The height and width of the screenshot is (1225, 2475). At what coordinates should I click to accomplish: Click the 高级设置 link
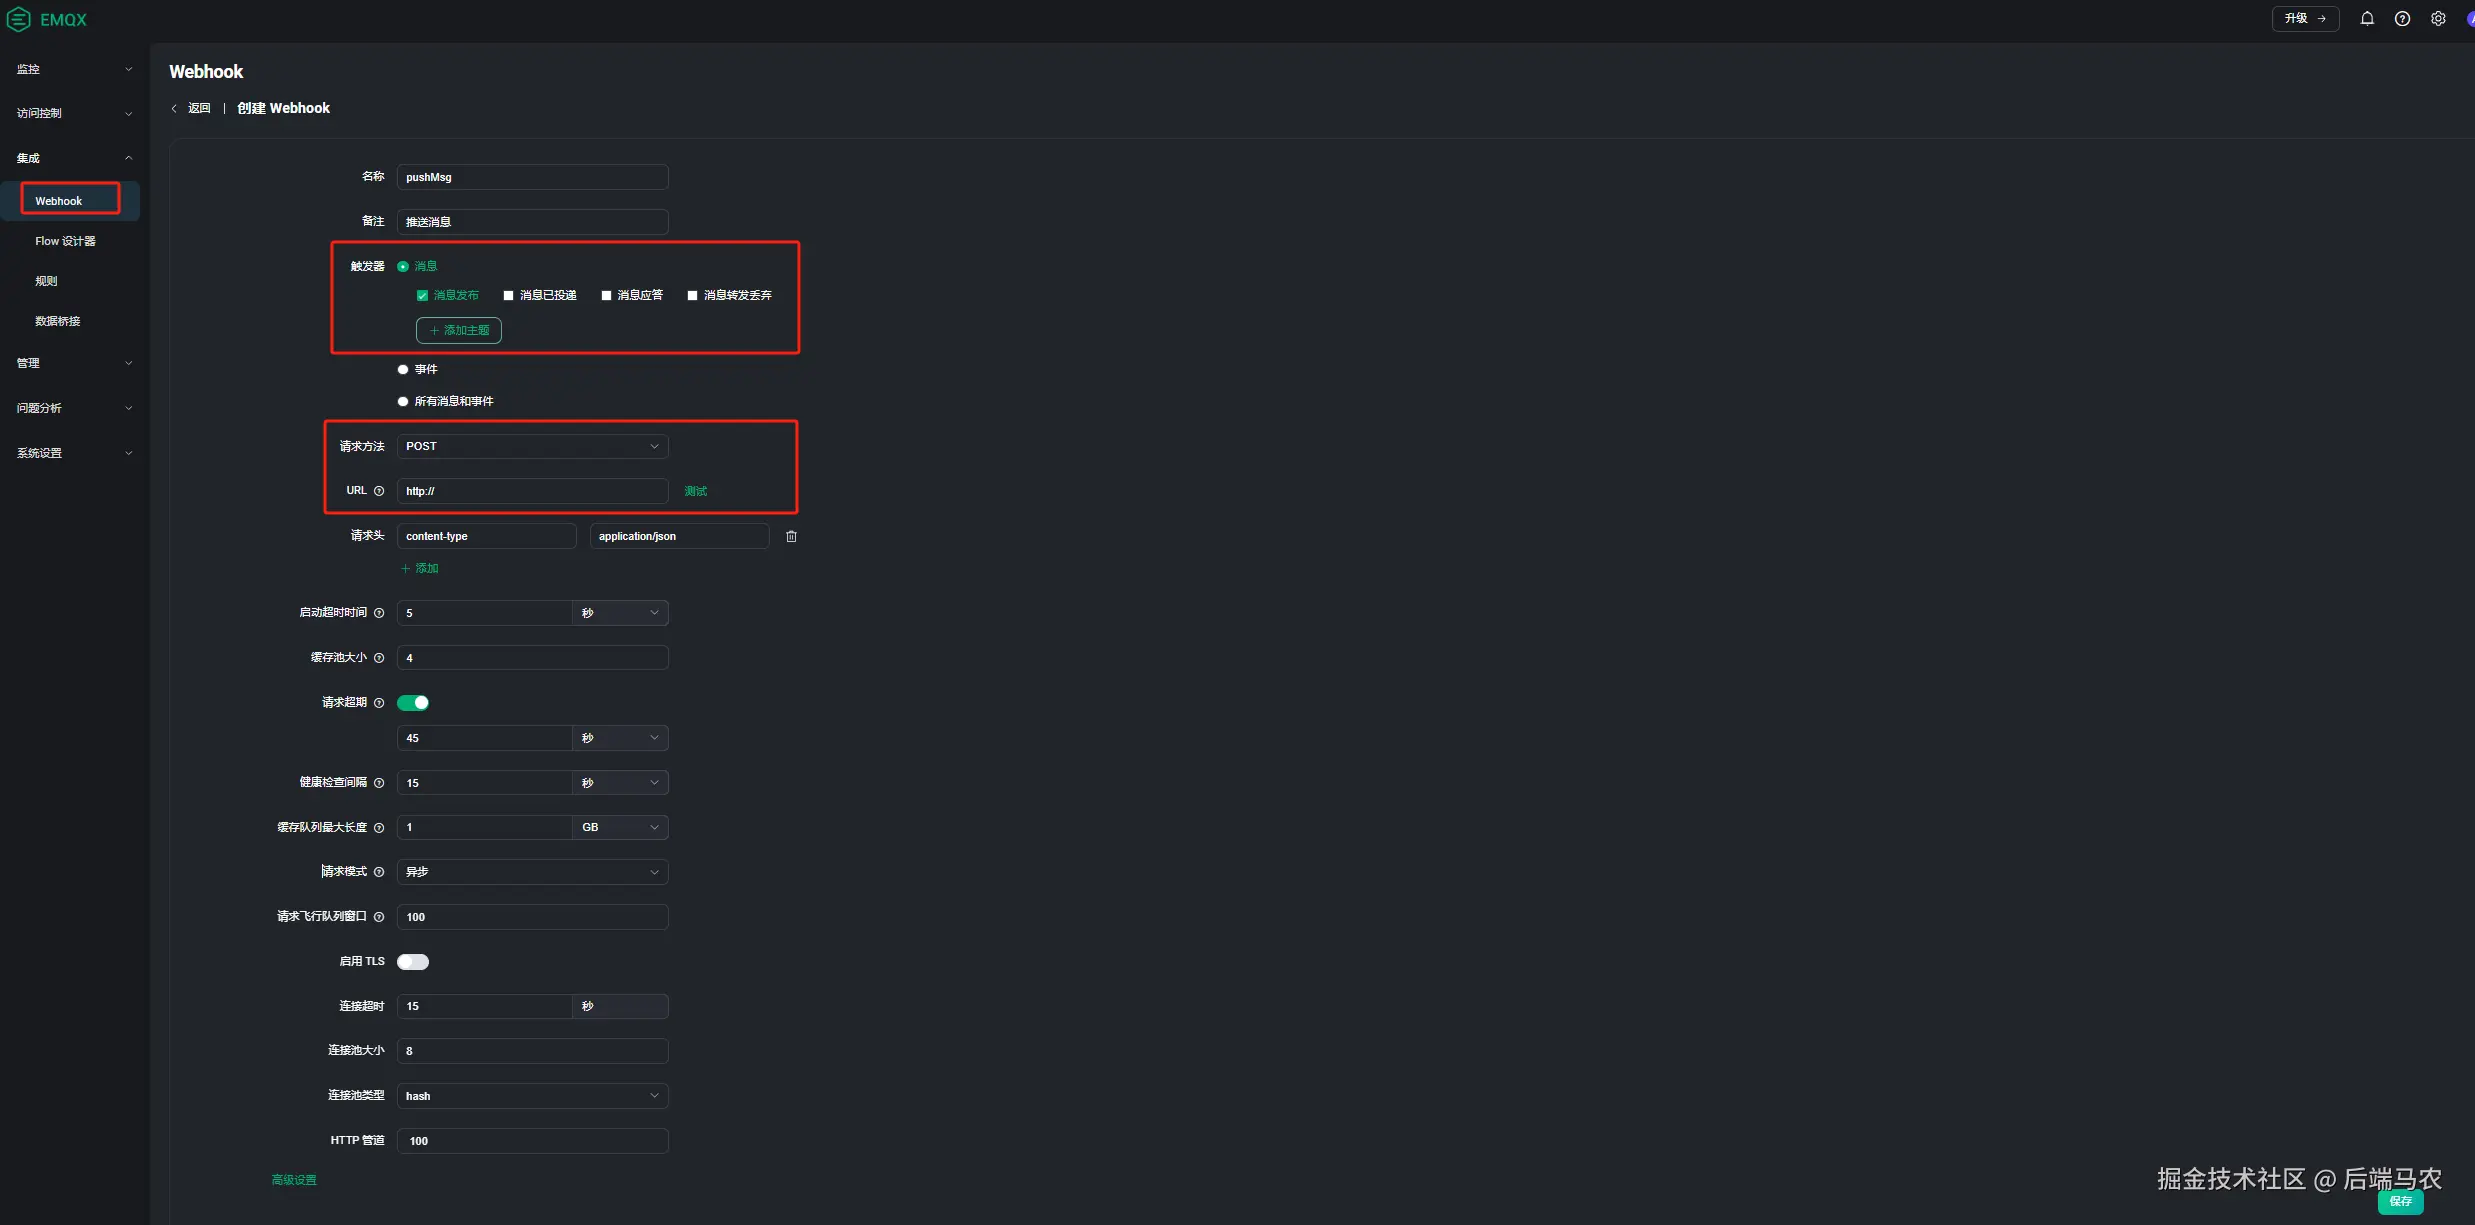coord(294,1180)
